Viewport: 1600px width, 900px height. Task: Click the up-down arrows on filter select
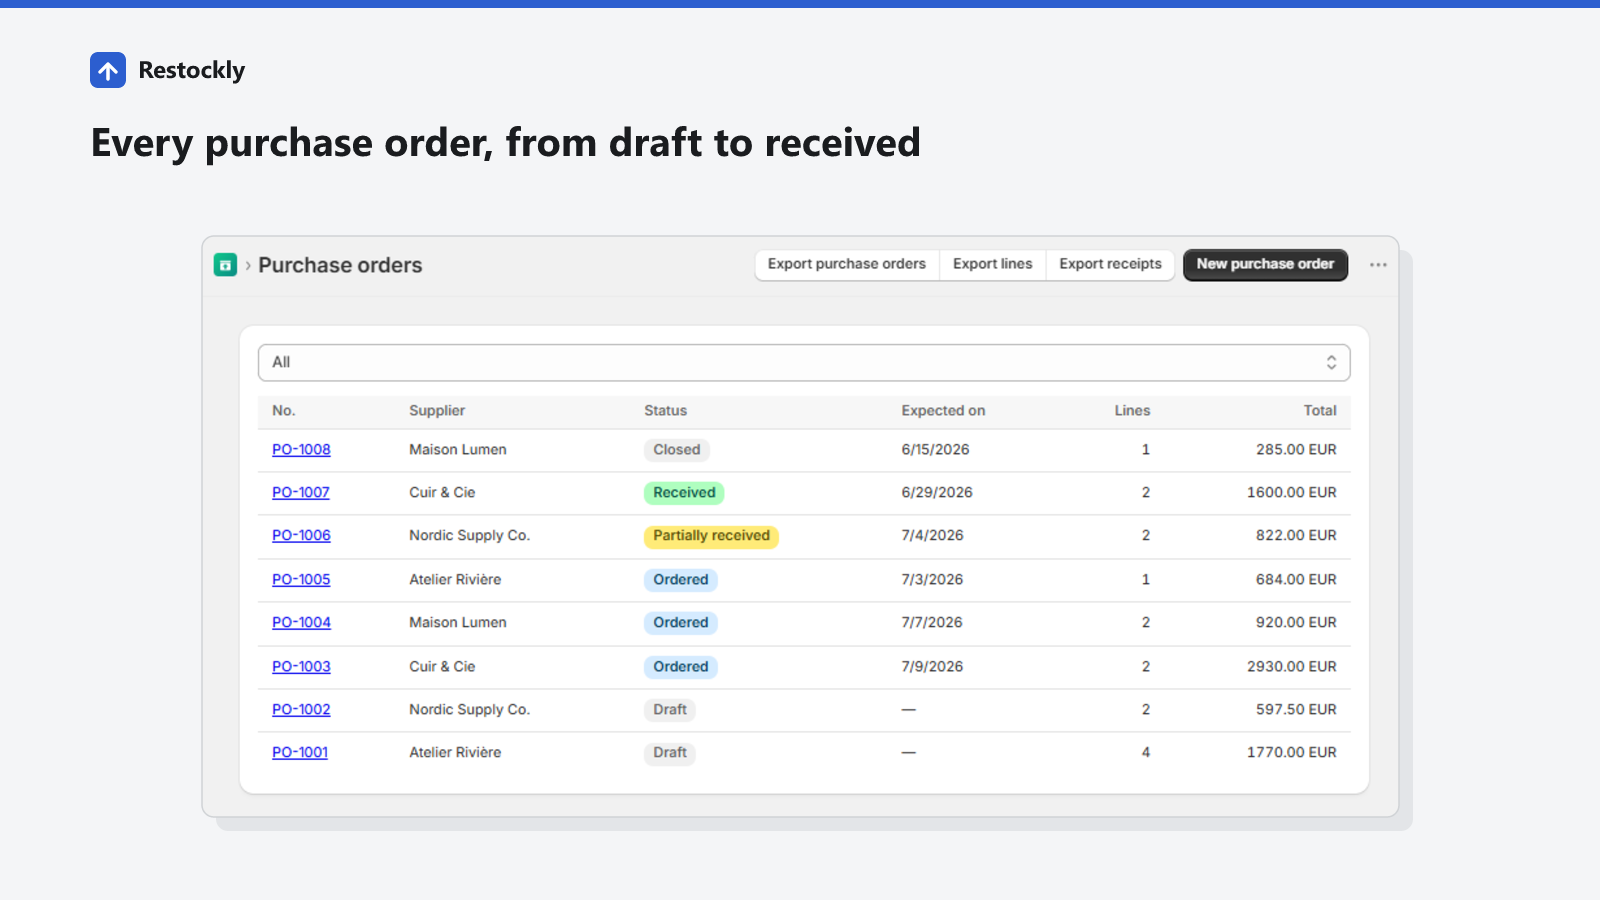tap(1331, 363)
